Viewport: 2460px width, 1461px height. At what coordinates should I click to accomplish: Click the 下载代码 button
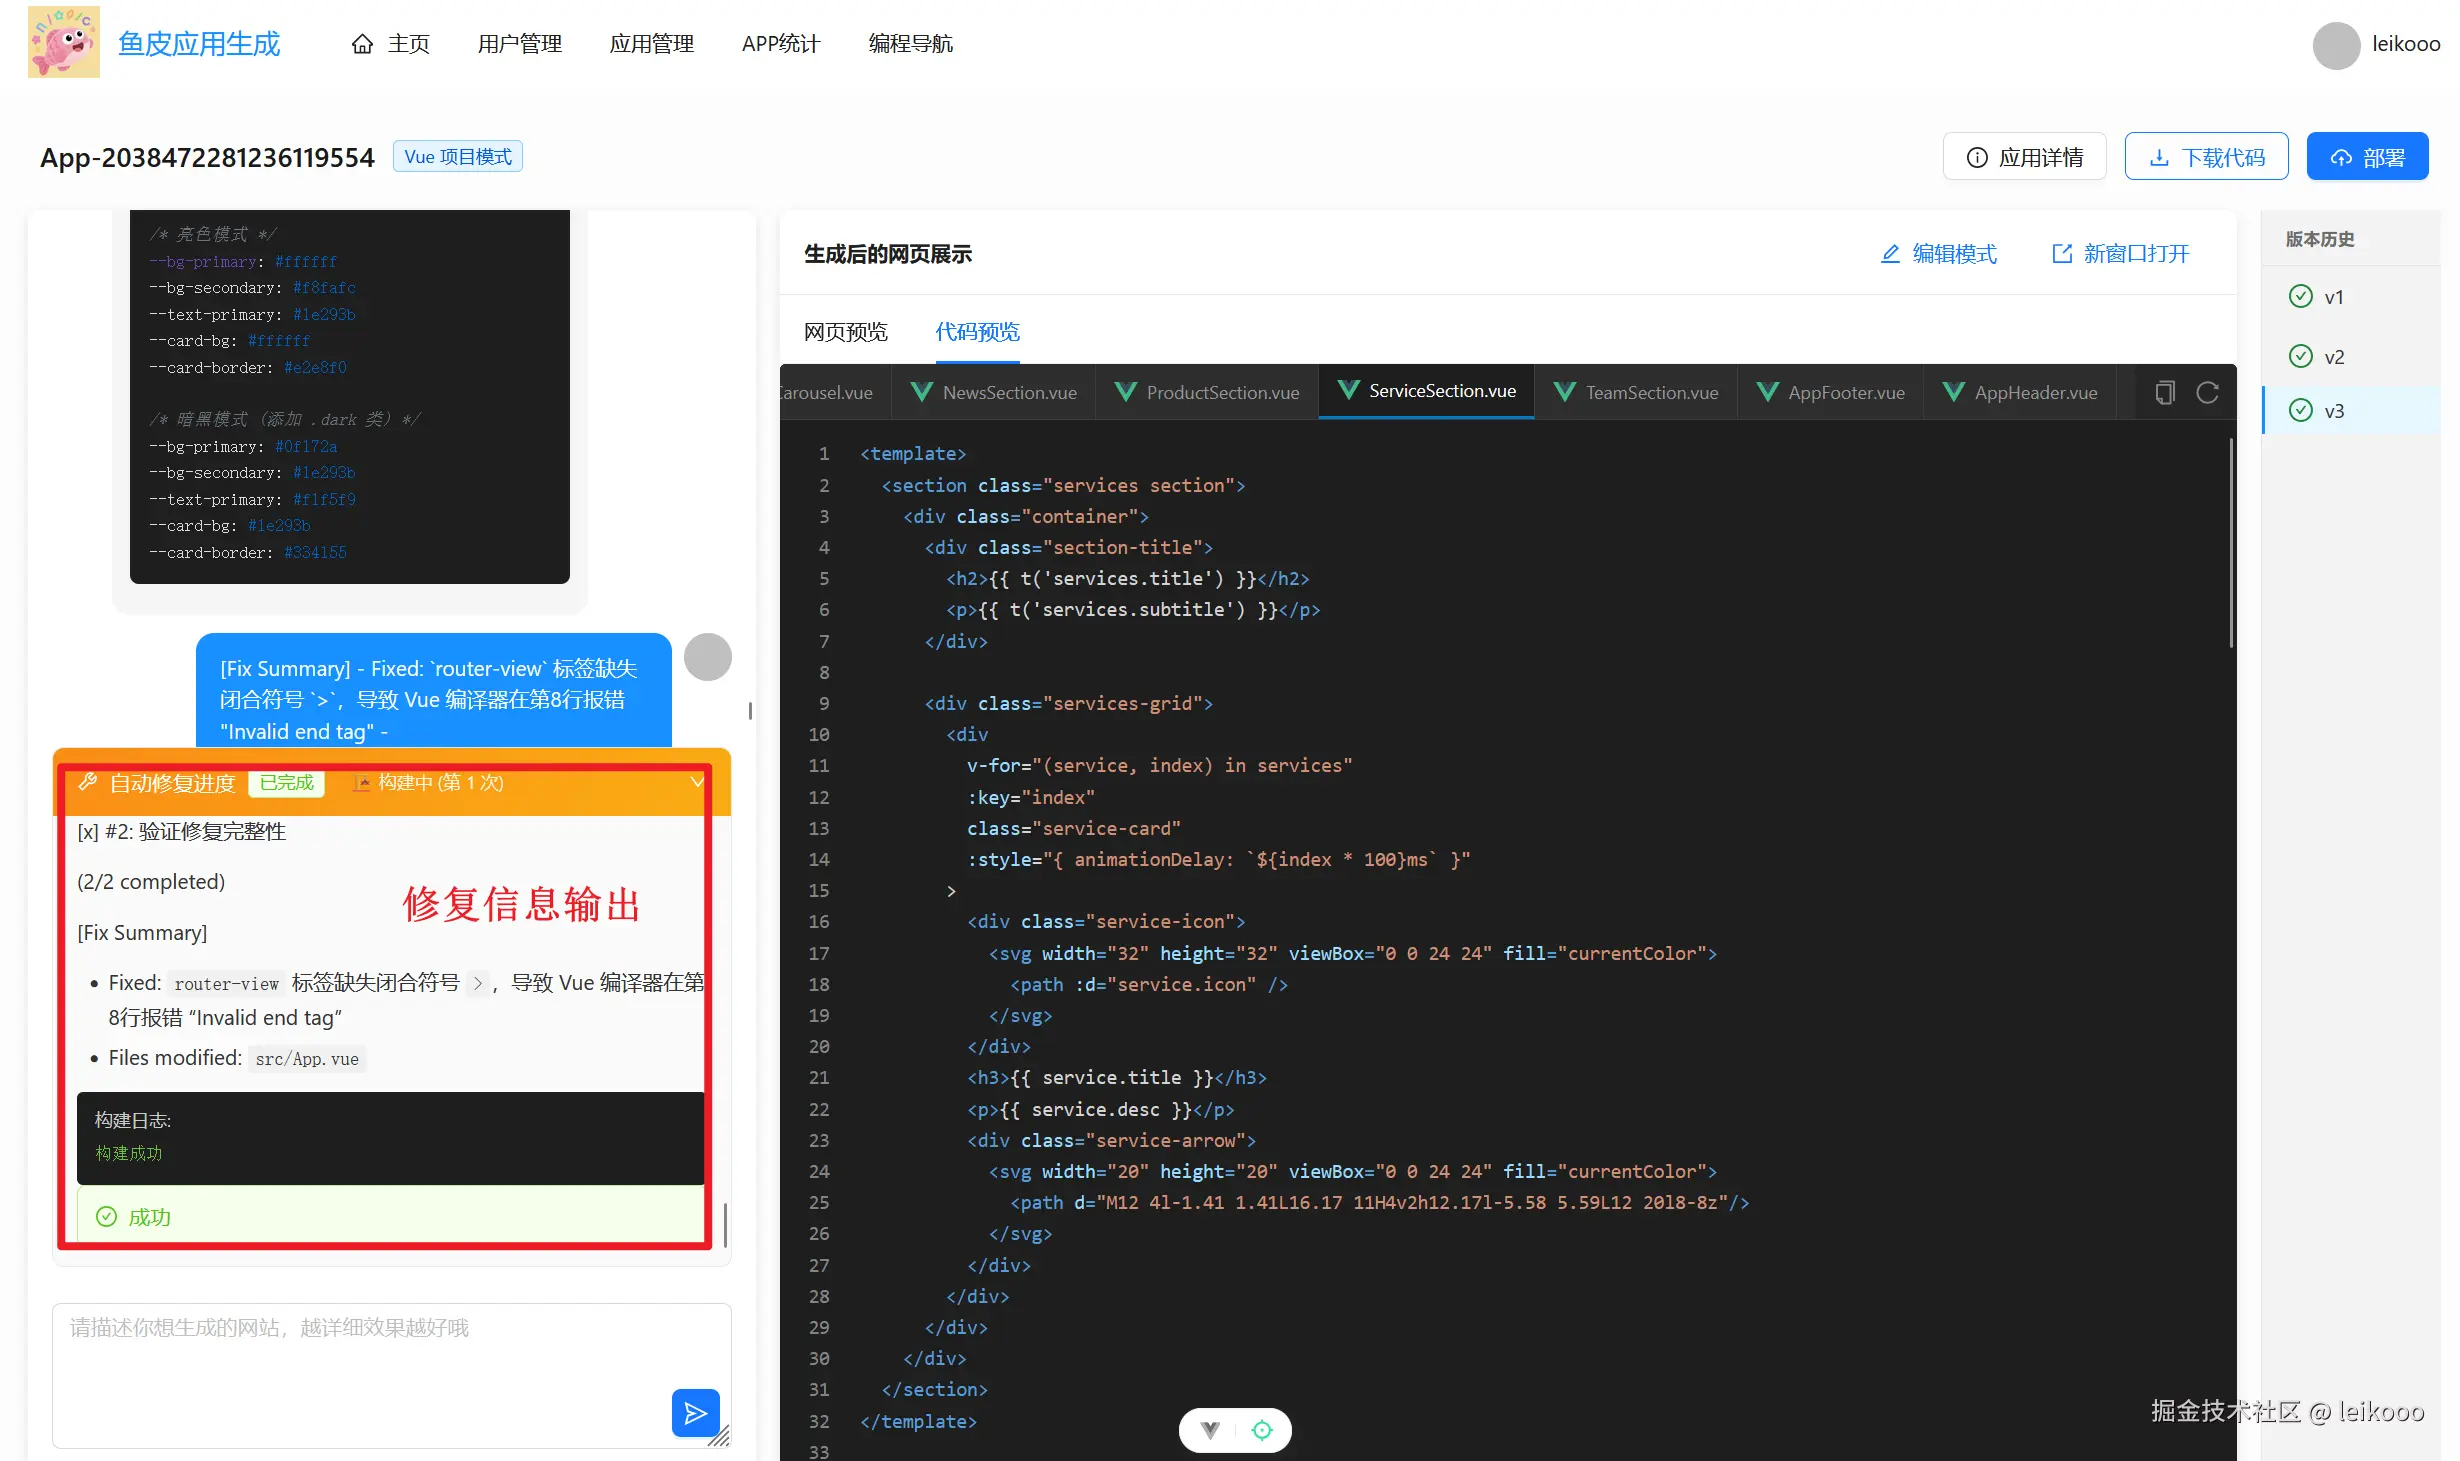point(2206,157)
